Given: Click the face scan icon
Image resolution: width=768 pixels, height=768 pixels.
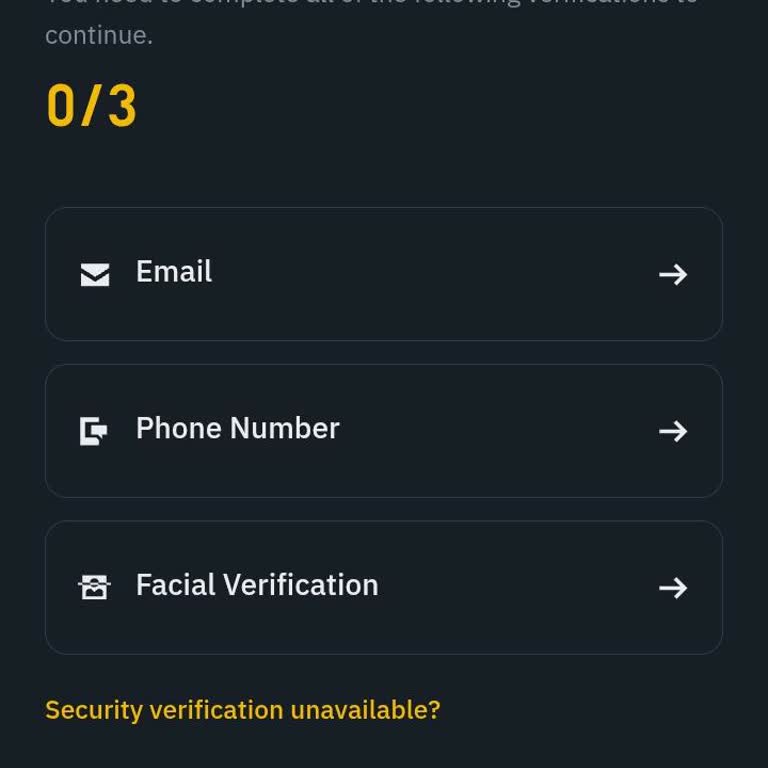Looking at the screenshot, I should click(94, 587).
